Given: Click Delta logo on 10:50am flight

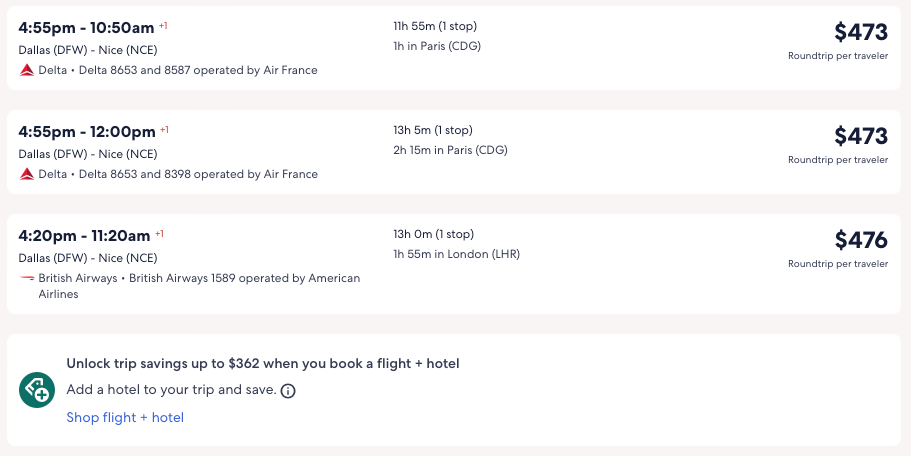Looking at the screenshot, I should [x=27, y=70].
